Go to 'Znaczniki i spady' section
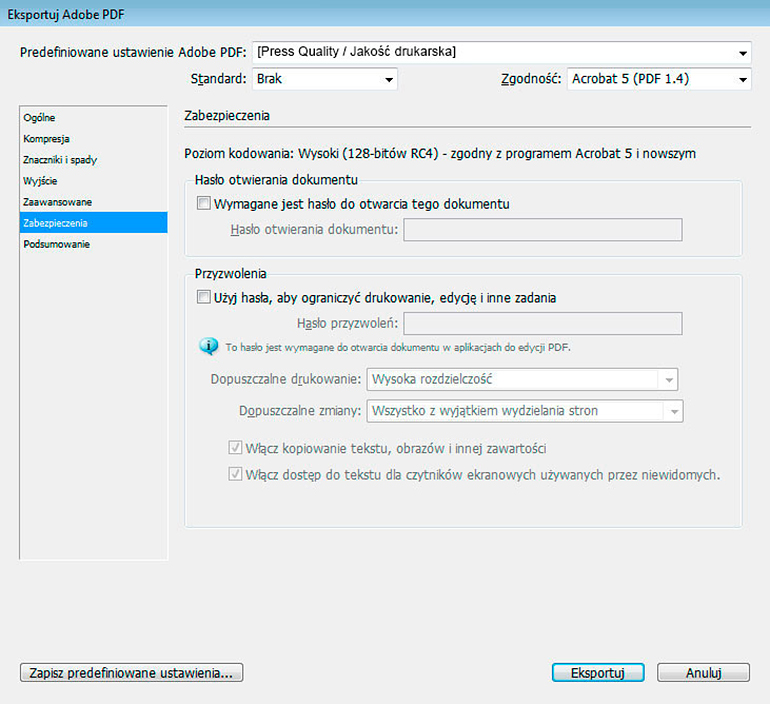Screen dimensions: 770x704 [x=93, y=160]
